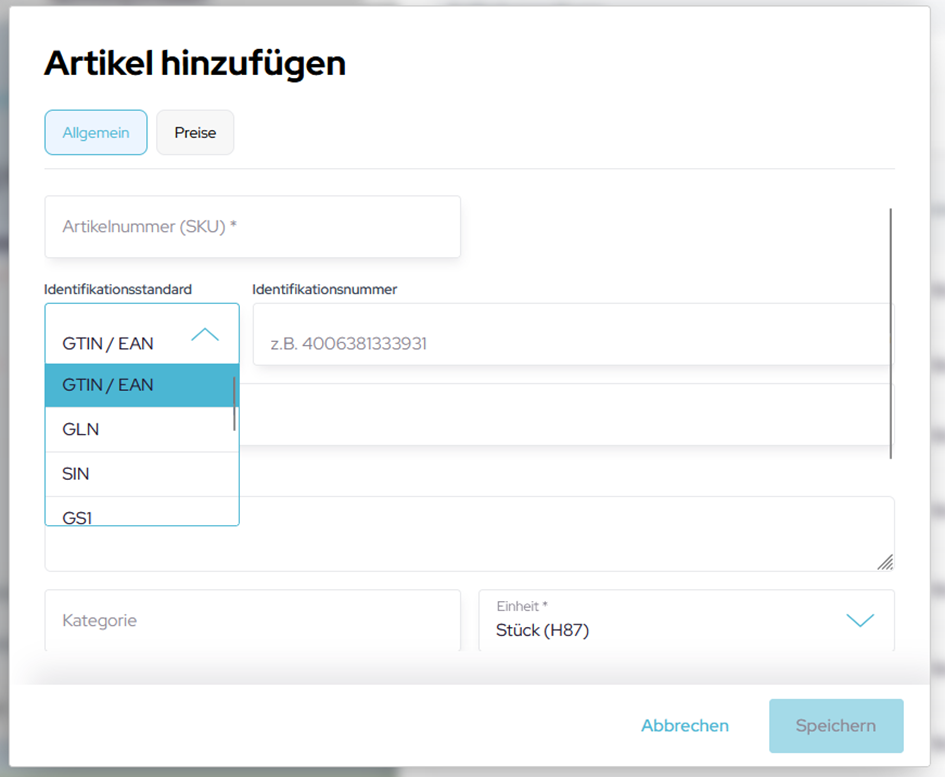Image resolution: width=945 pixels, height=777 pixels.
Task: Collapse the Identifikationsstandard dropdown with the up chevron
Action: point(205,335)
